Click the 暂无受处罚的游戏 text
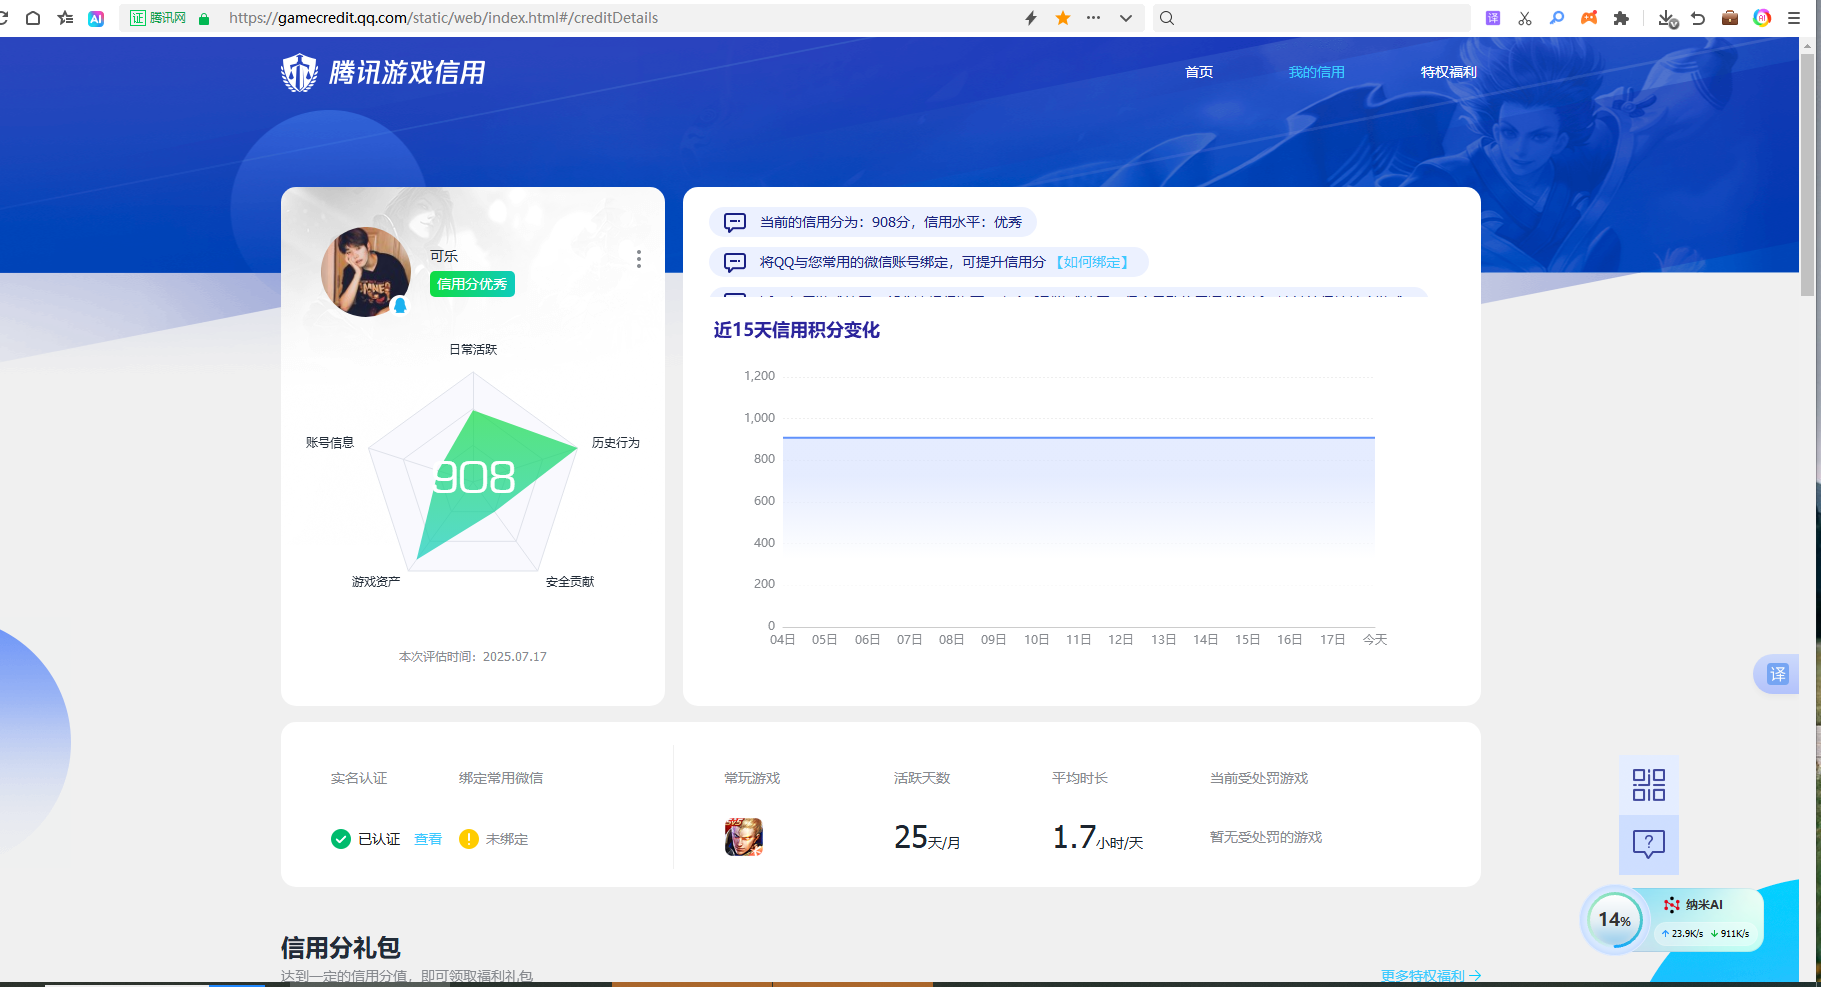The height and width of the screenshot is (987, 1821). click(x=1266, y=837)
